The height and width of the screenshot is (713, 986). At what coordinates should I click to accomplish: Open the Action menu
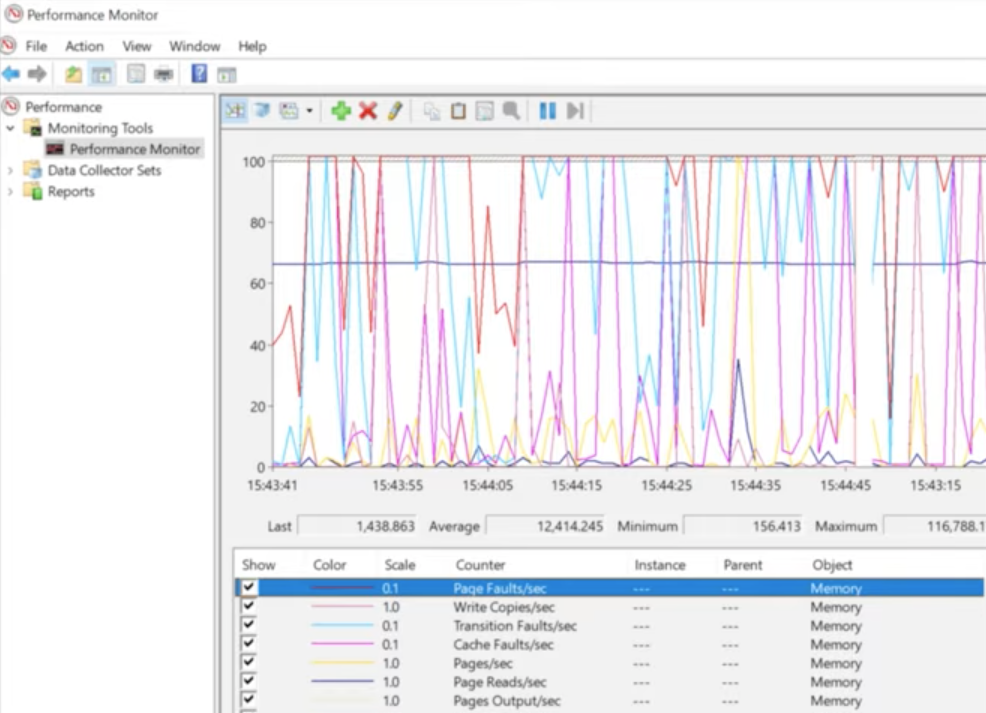tap(84, 46)
